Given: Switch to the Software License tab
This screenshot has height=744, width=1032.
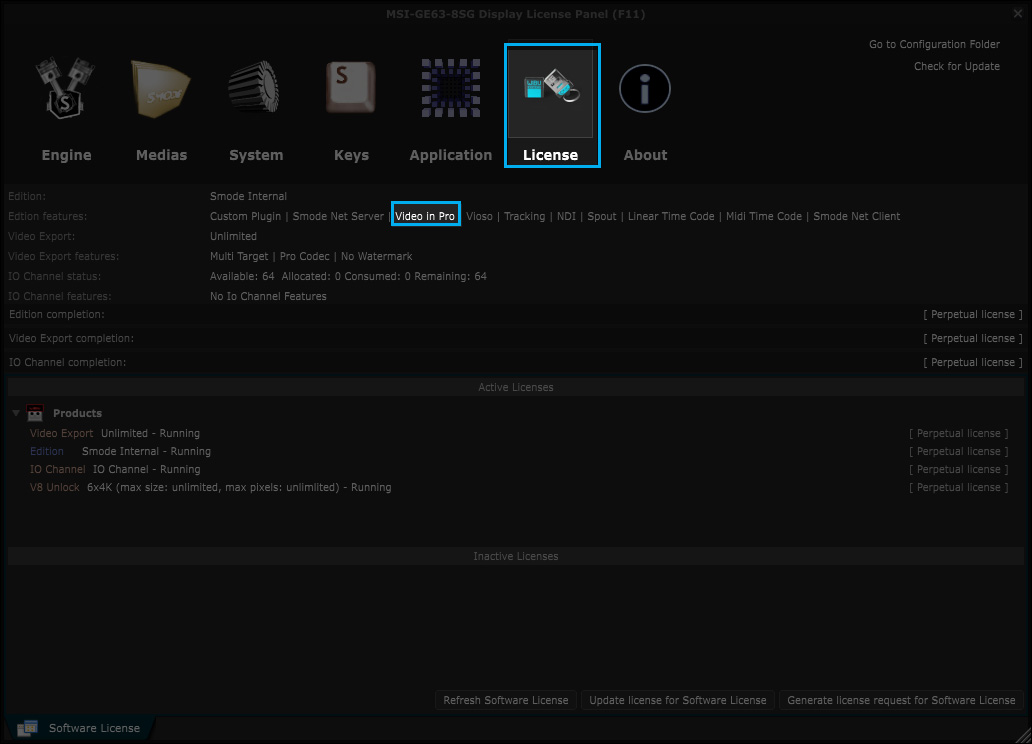Looking at the screenshot, I should click(x=94, y=728).
